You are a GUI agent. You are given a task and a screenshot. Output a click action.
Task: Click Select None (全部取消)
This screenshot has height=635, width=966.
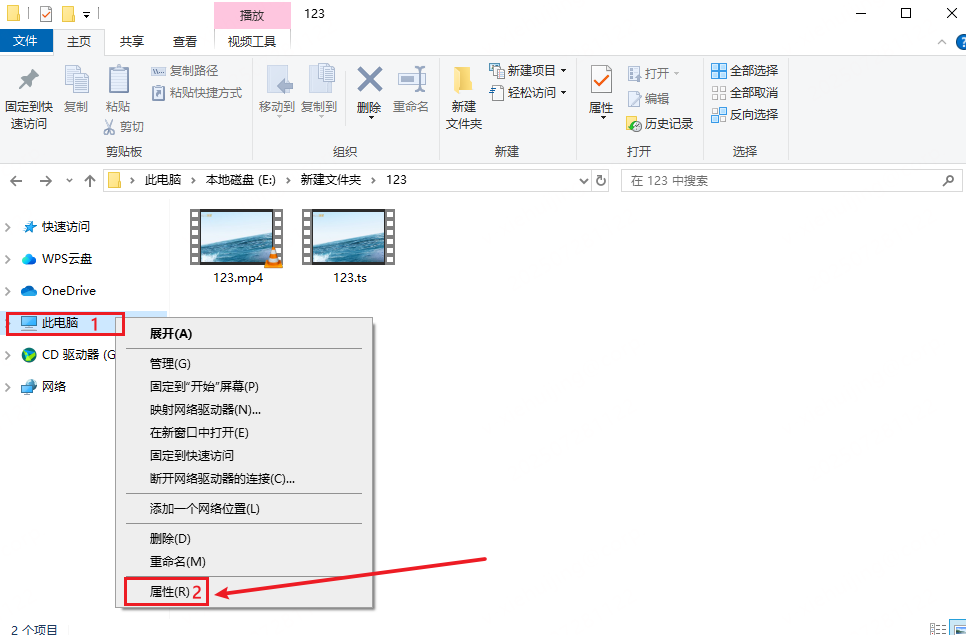(x=745, y=92)
